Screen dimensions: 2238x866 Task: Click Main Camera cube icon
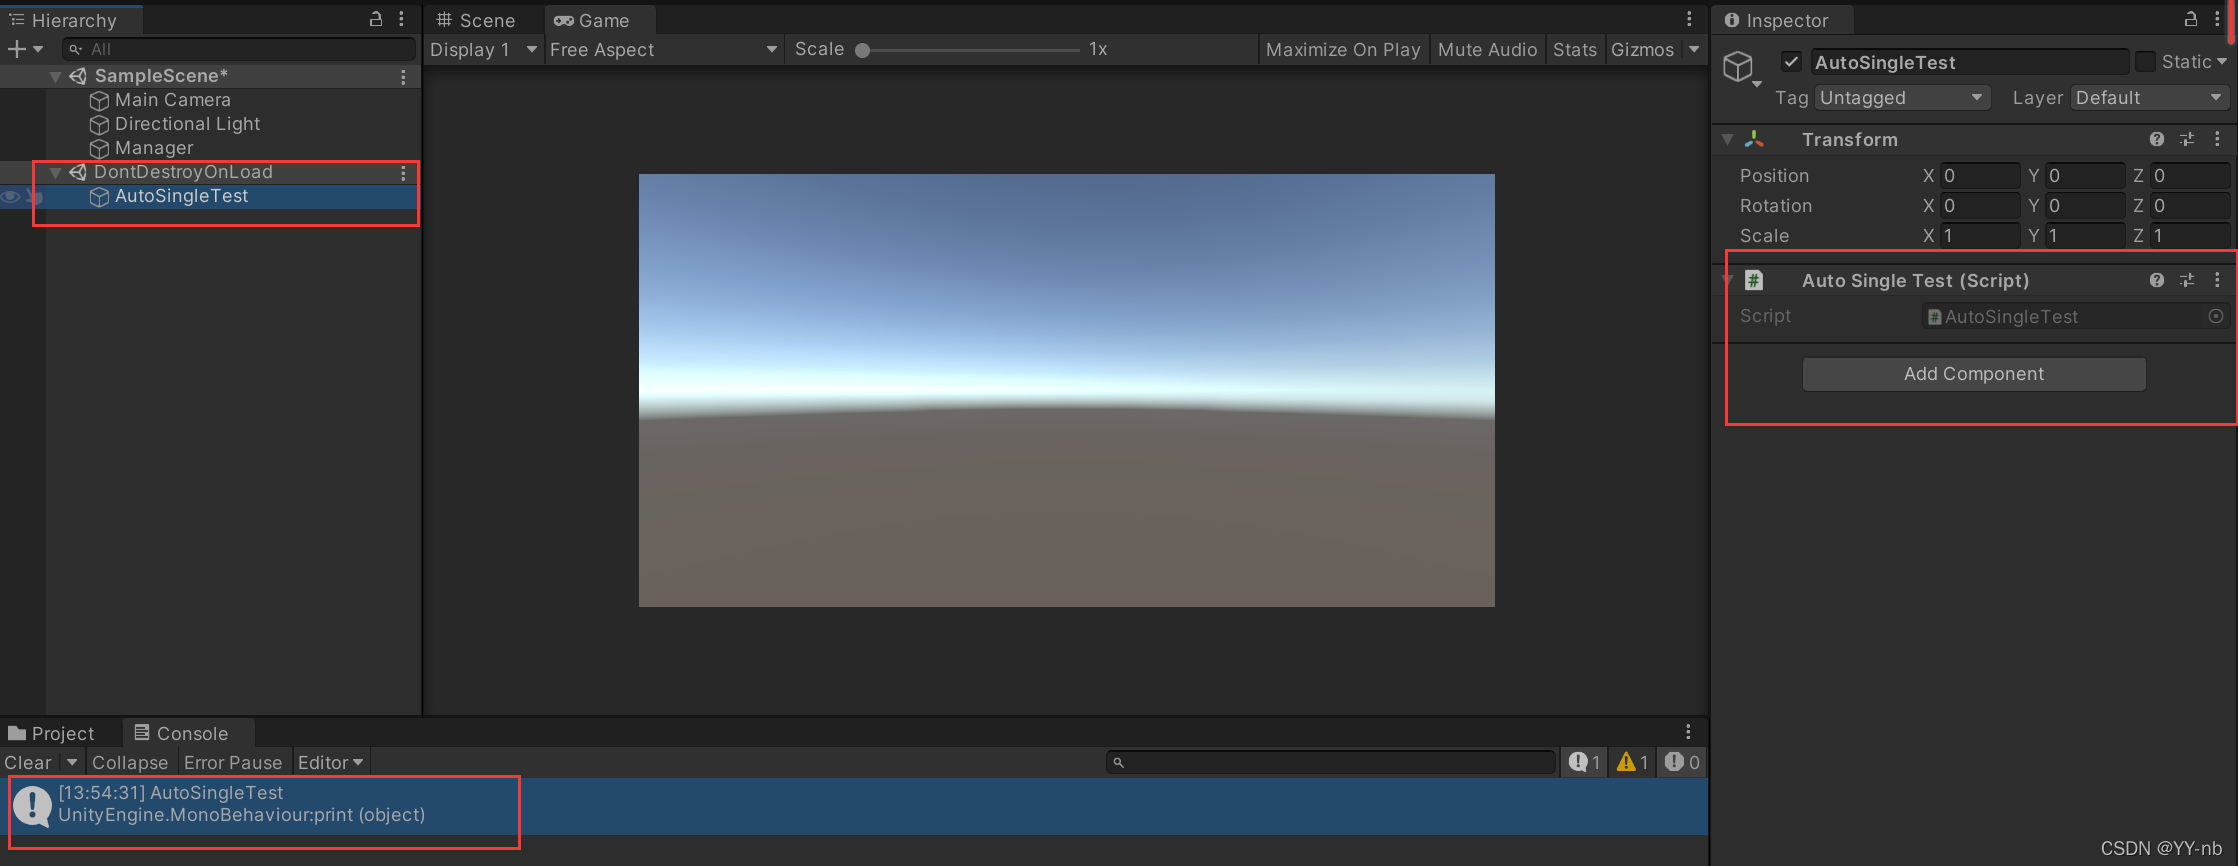[99, 101]
